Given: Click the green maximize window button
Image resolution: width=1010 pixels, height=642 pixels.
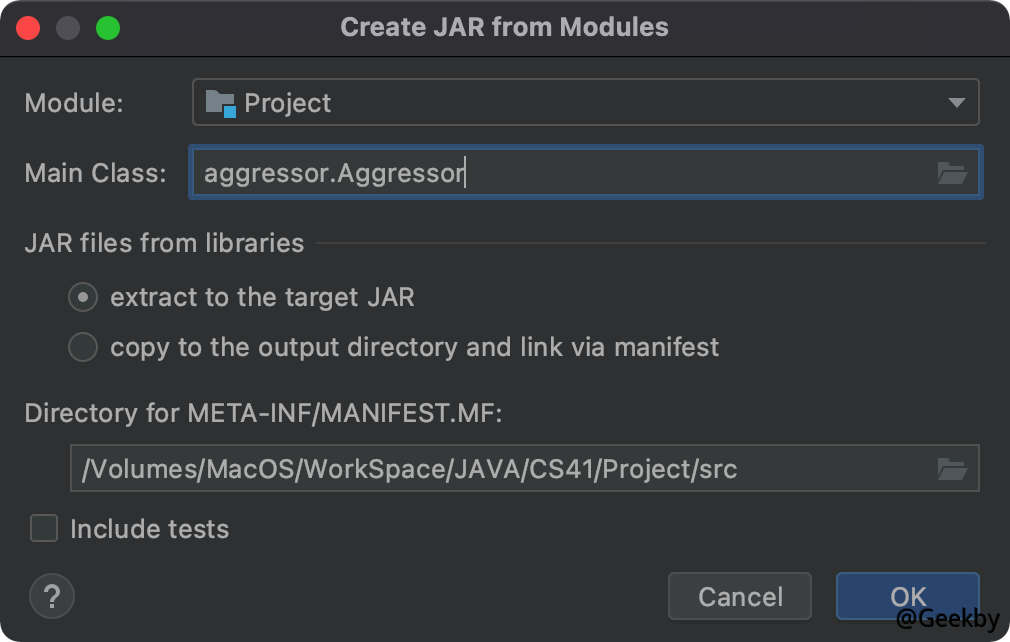Looking at the screenshot, I should click(108, 28).
